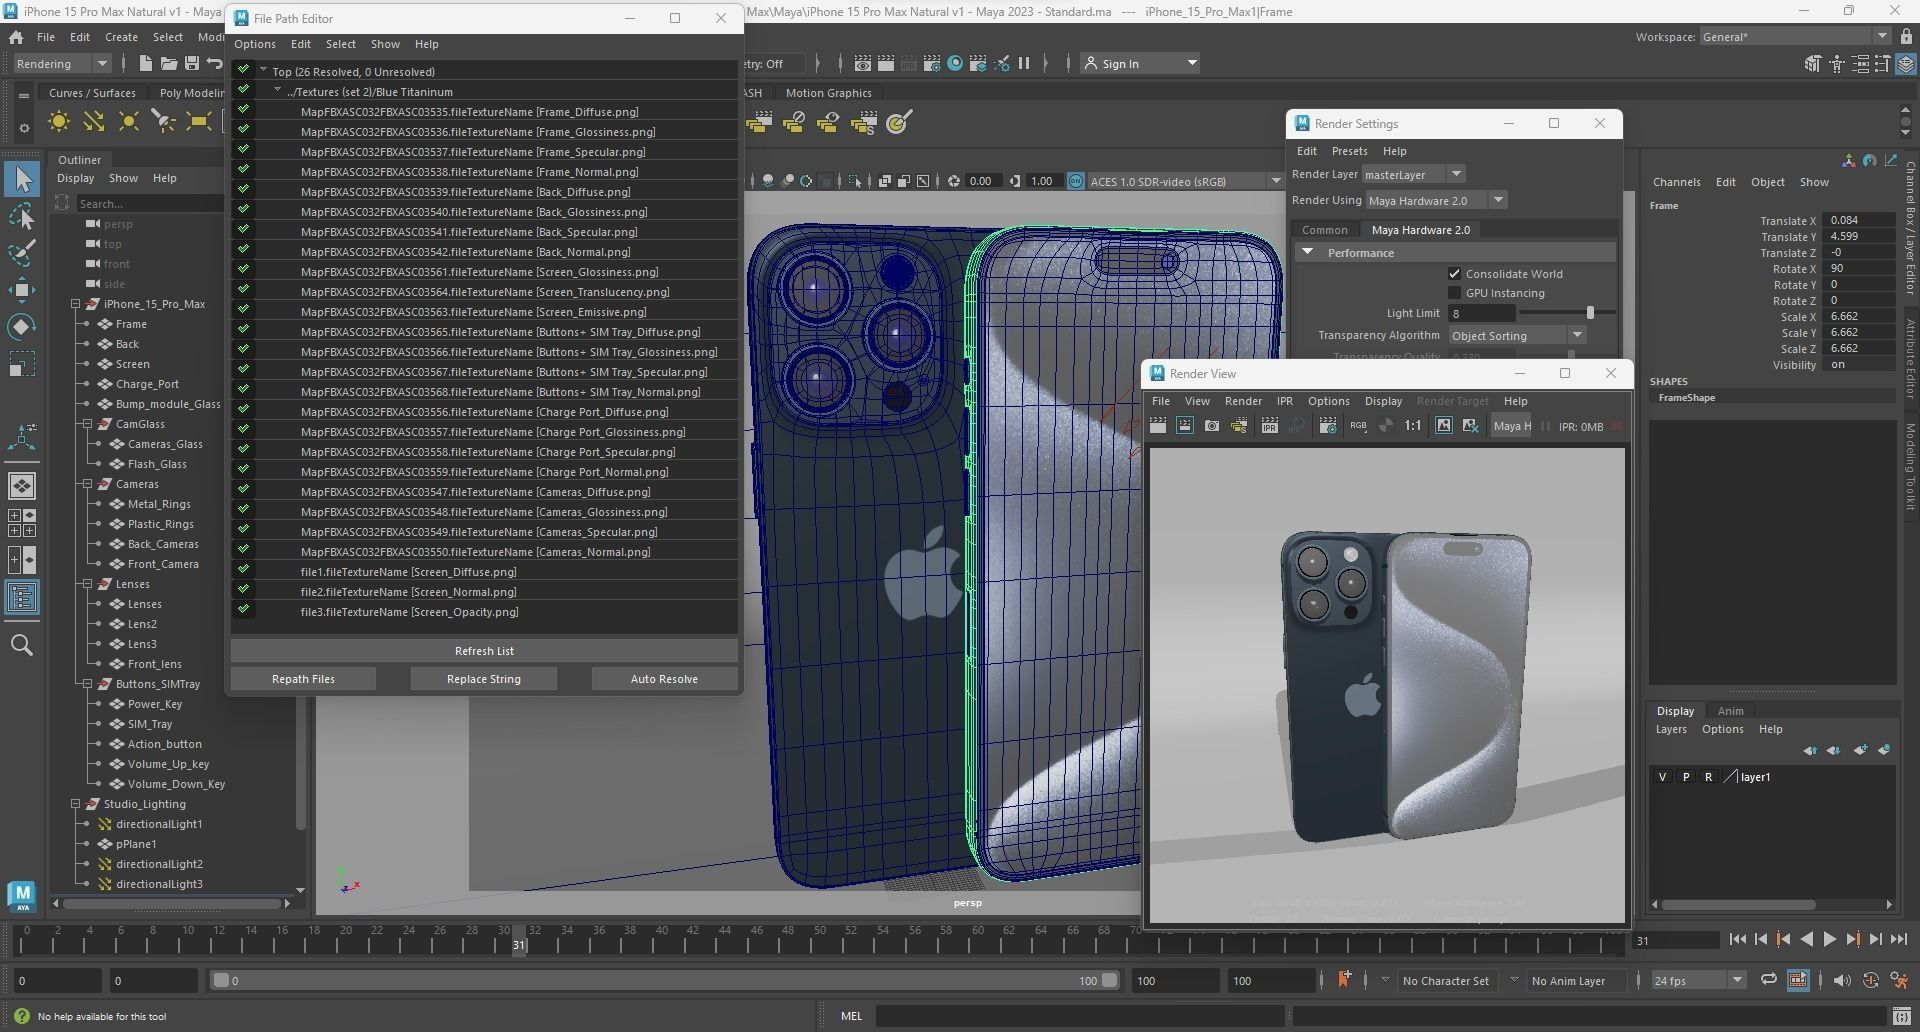
Task: Open render settings icon in Render View
Action: 1328,426
